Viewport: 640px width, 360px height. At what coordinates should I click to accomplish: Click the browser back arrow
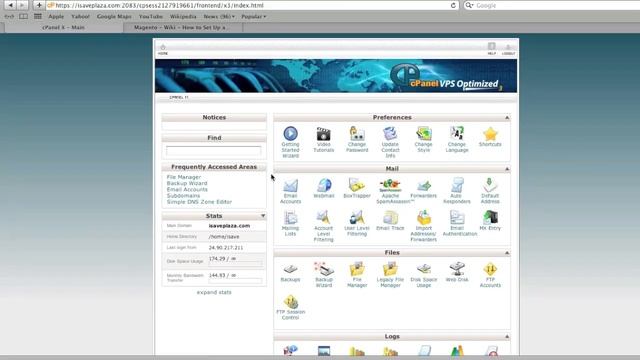tap(10, 5)
